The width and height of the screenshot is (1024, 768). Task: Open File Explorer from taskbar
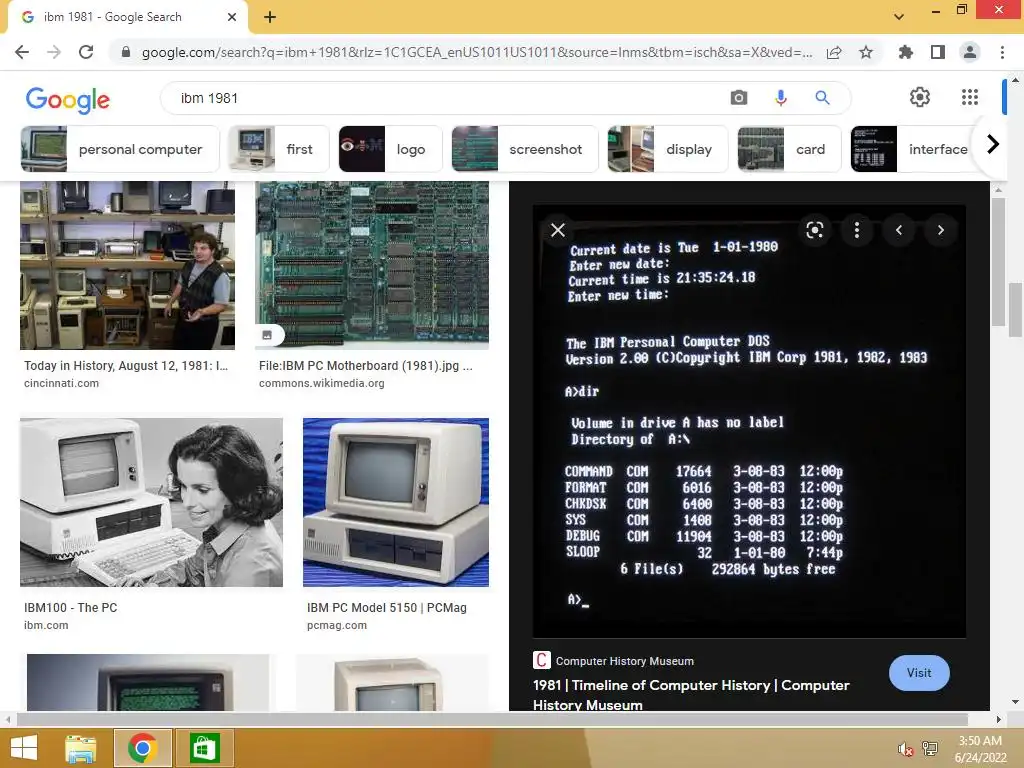80,748
